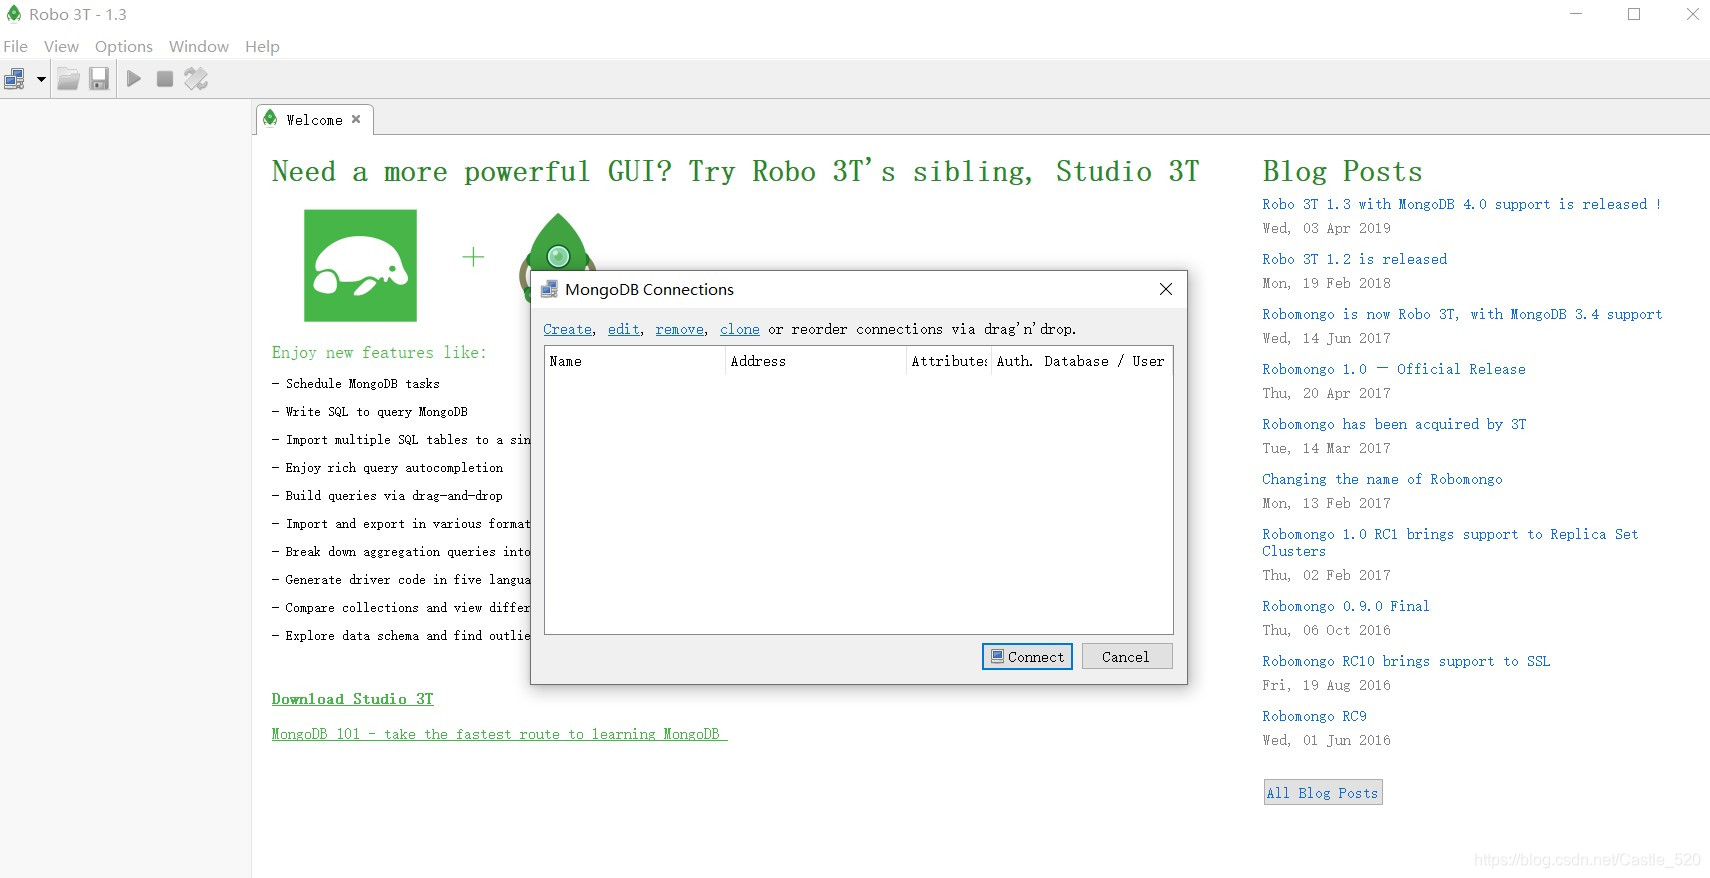
Task: Open the View menu
Action: coord(61,46)
